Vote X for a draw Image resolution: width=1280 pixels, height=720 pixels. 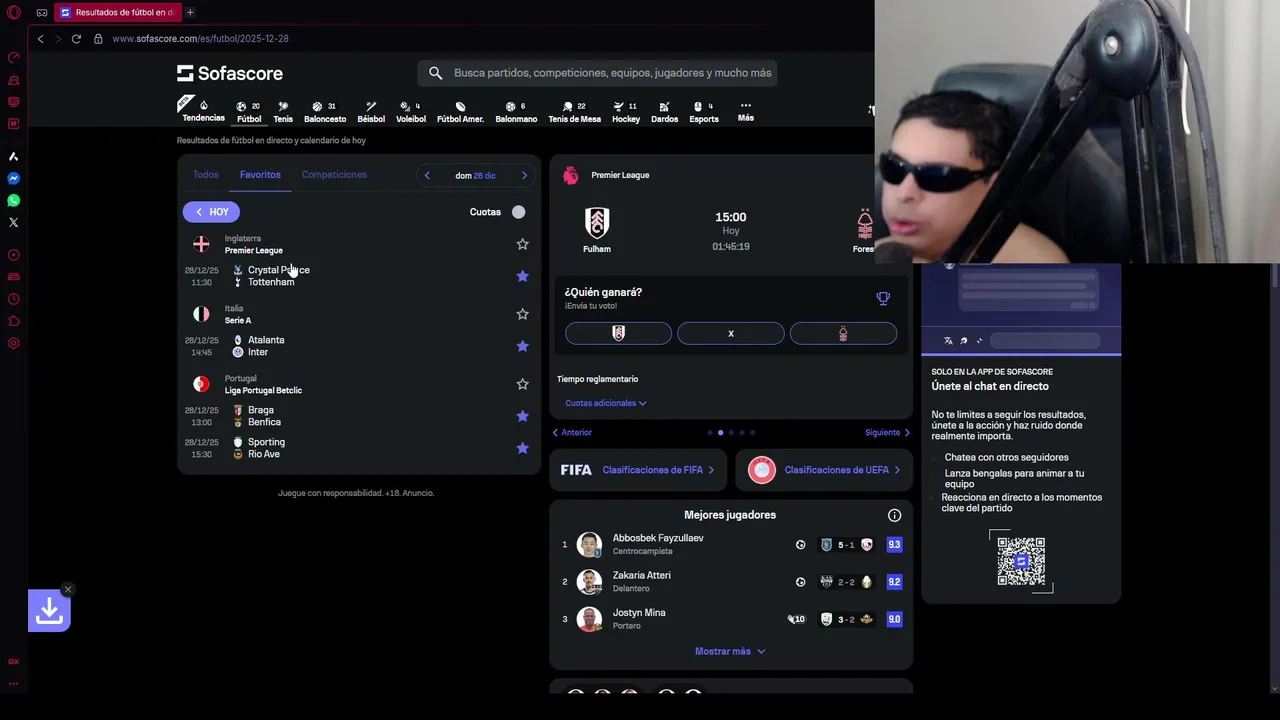coord(731,334)
